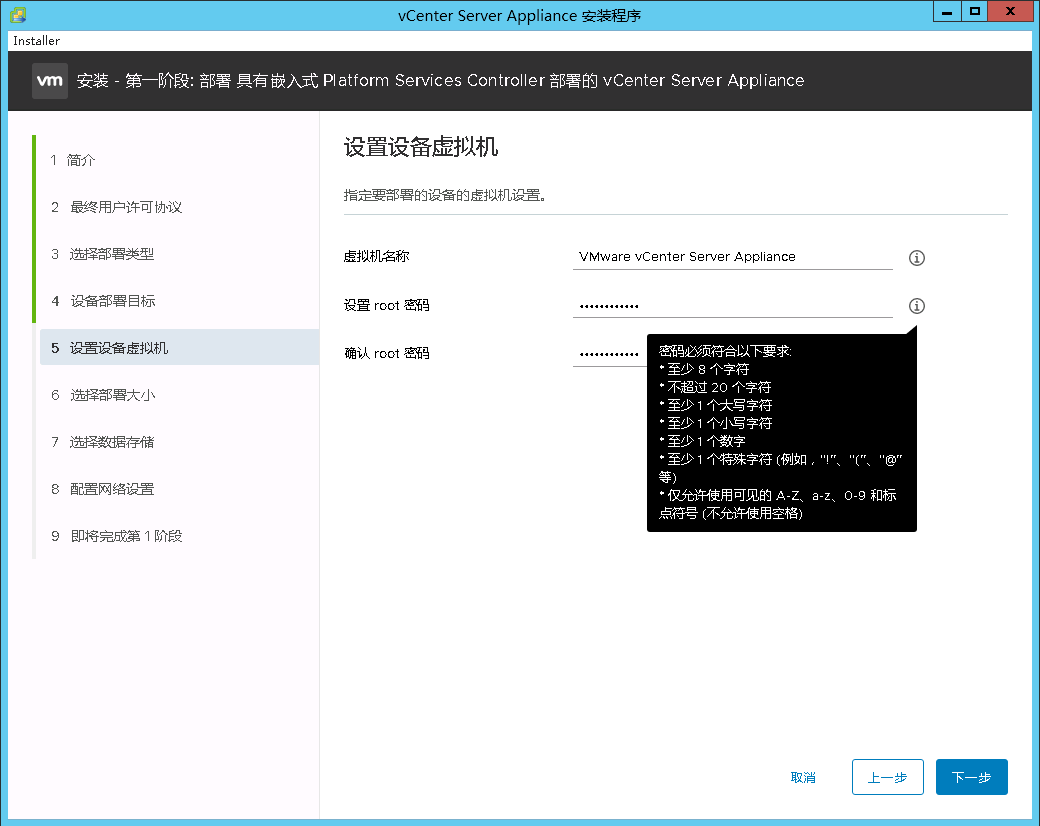Click the 虚拟机名称 input field
The width and height of the screenshot is (1040, 826).
pos(732,257)
